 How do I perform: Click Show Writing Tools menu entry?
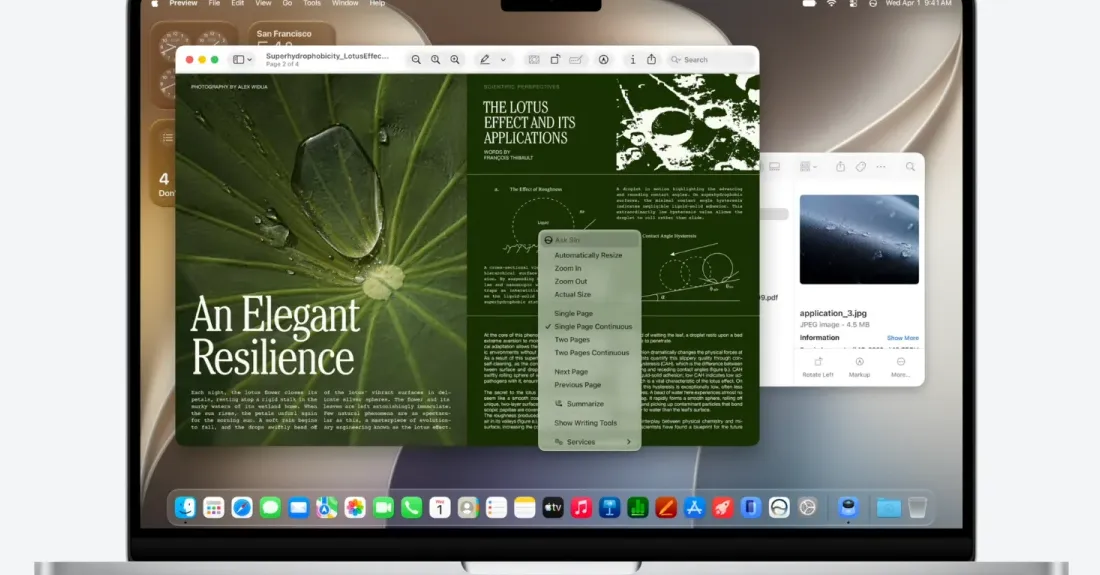click(x=586, y=423)
